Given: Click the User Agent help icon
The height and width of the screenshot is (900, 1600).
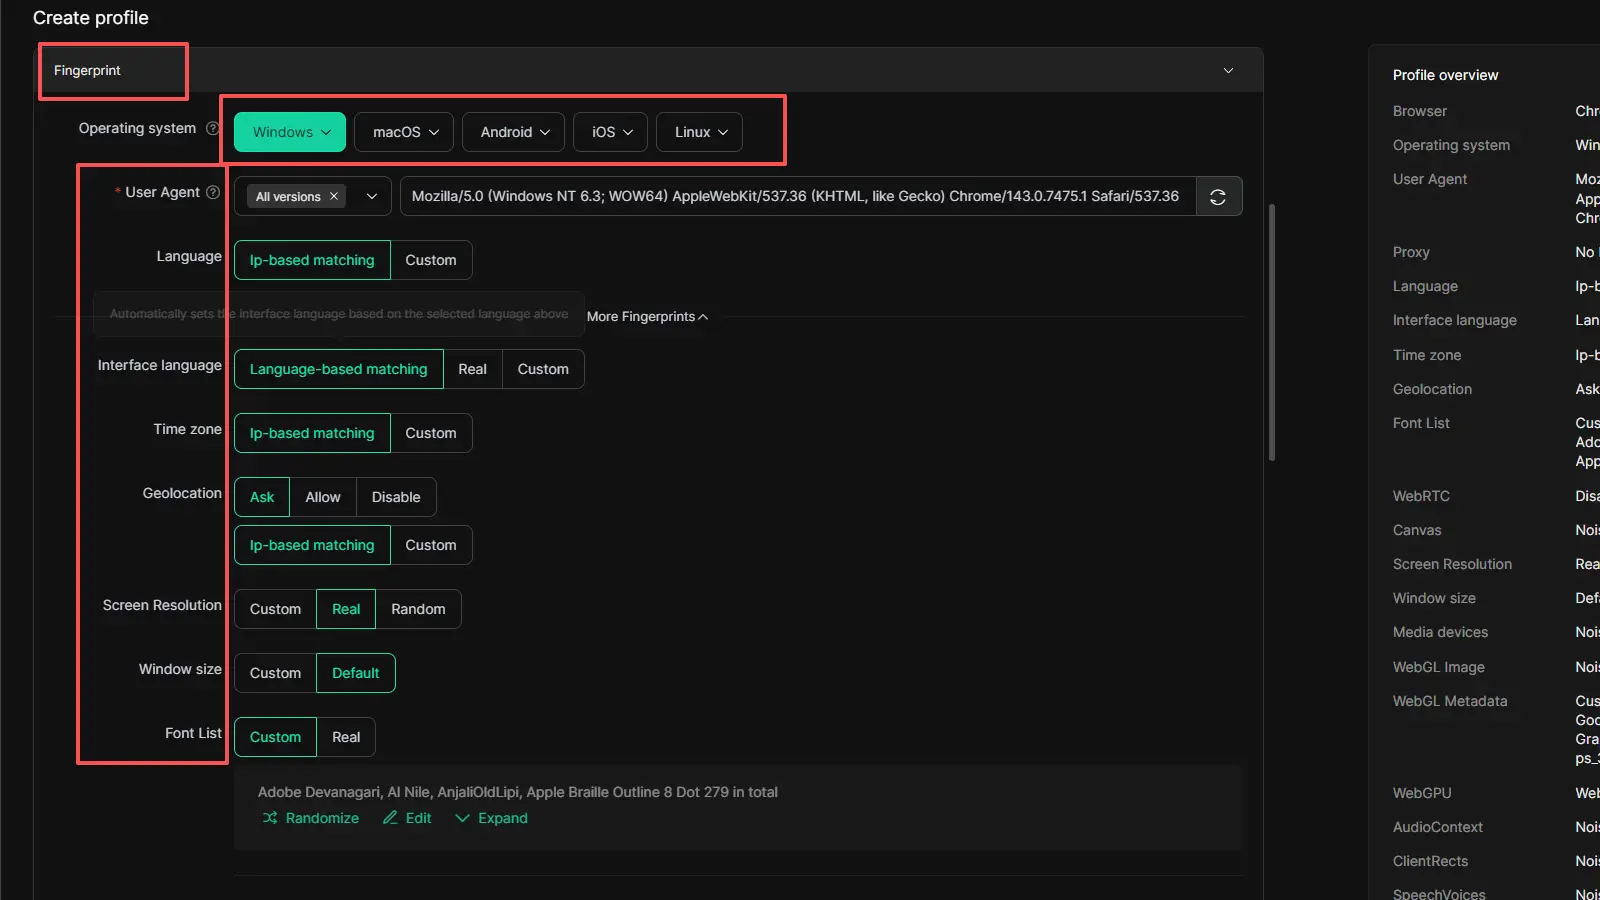Looking at the screenshot, I should 212,192.
